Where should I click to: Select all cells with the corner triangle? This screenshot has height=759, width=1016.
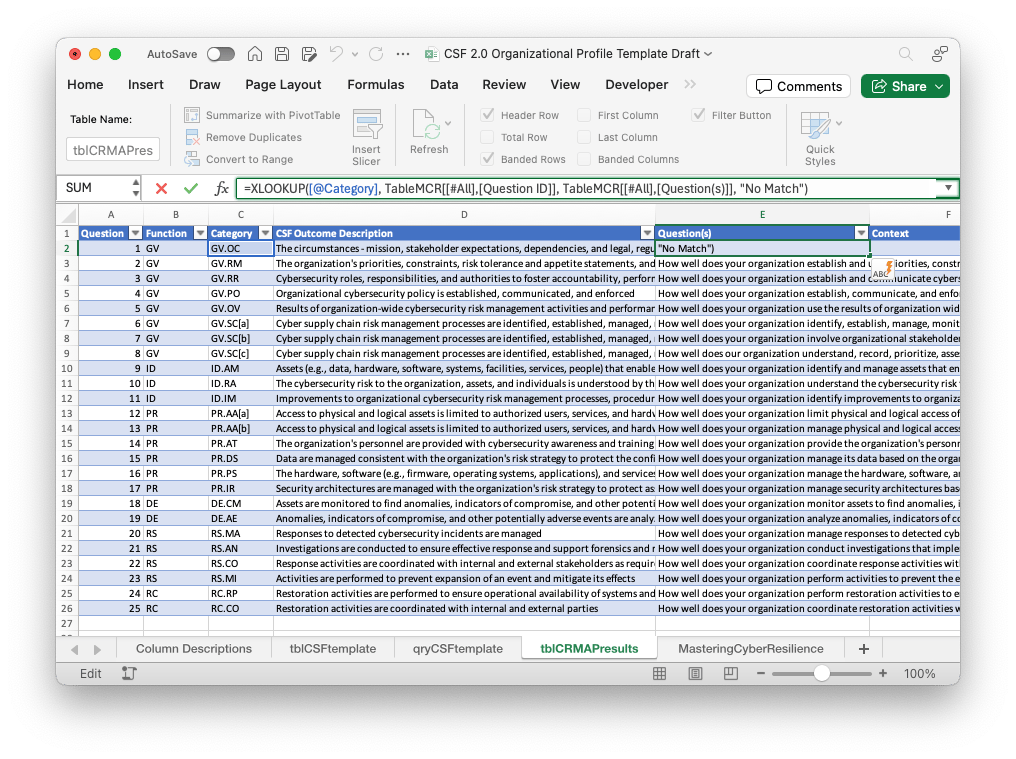(x=67, y=215)
